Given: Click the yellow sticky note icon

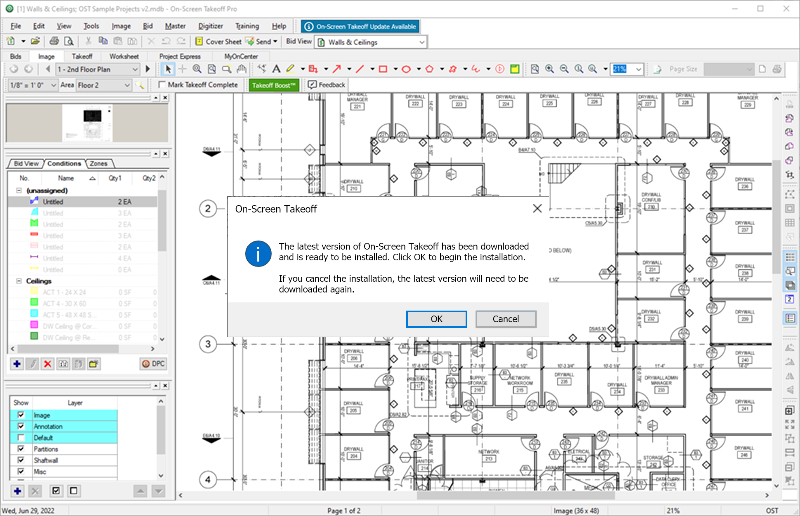Looking at the screenshot, I should tap(515, 69).
